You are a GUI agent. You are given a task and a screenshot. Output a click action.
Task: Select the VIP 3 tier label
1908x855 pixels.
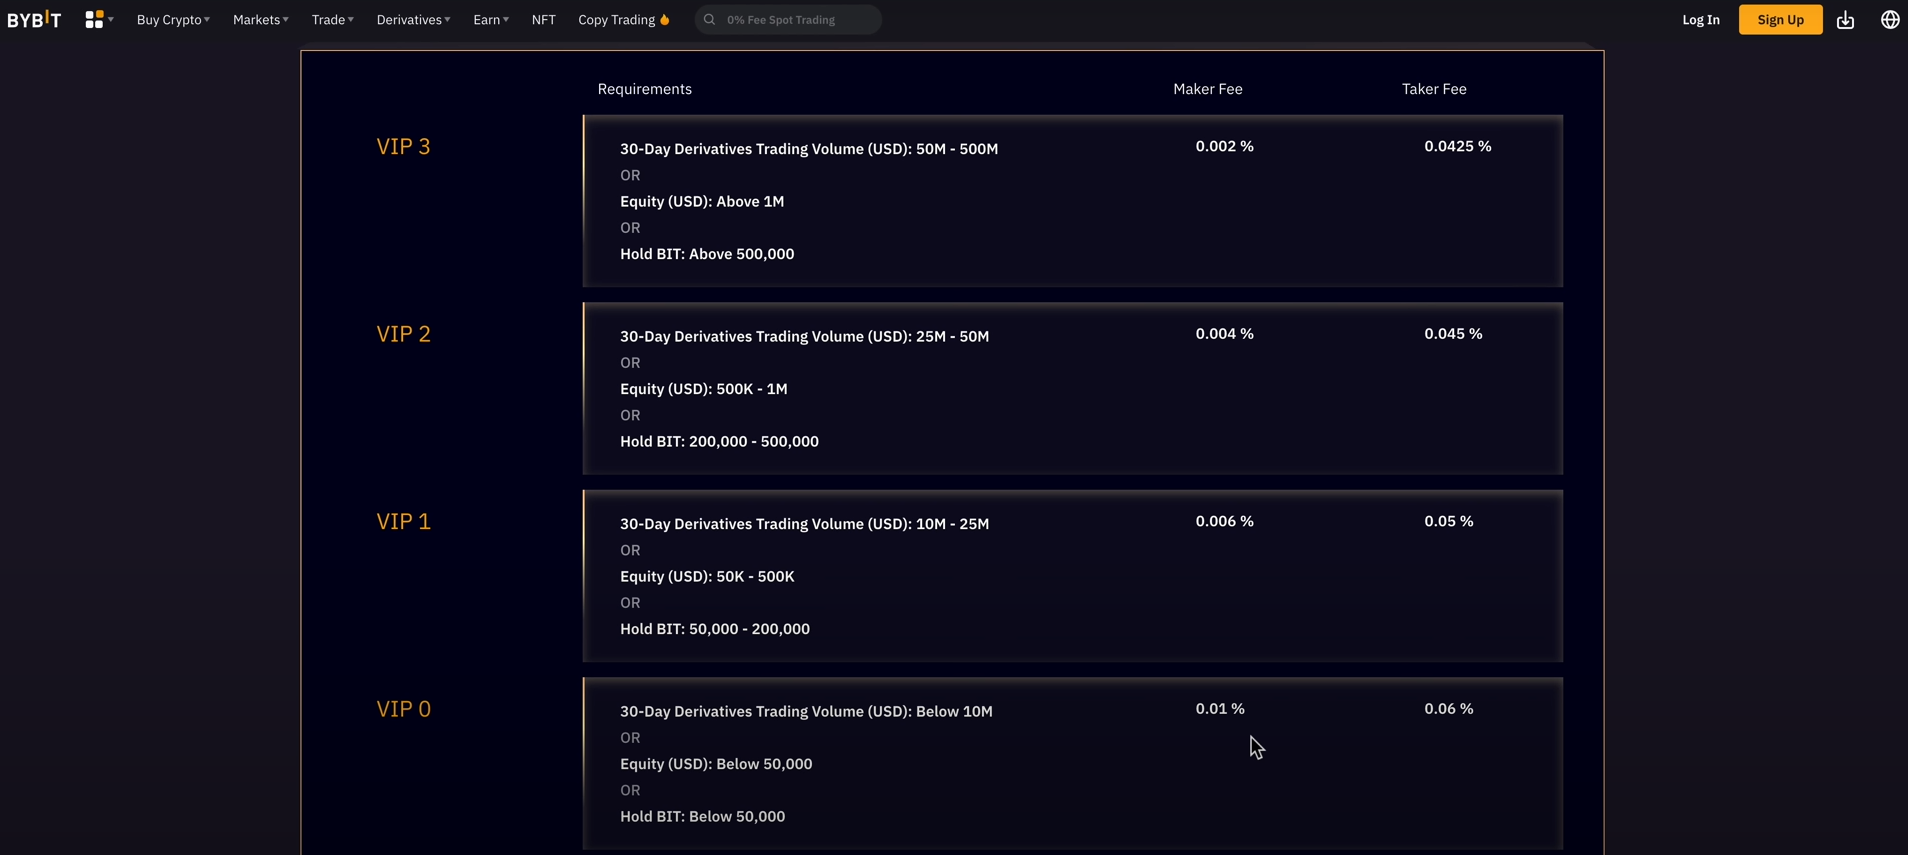pyautogui.click(x=403, y=146)
